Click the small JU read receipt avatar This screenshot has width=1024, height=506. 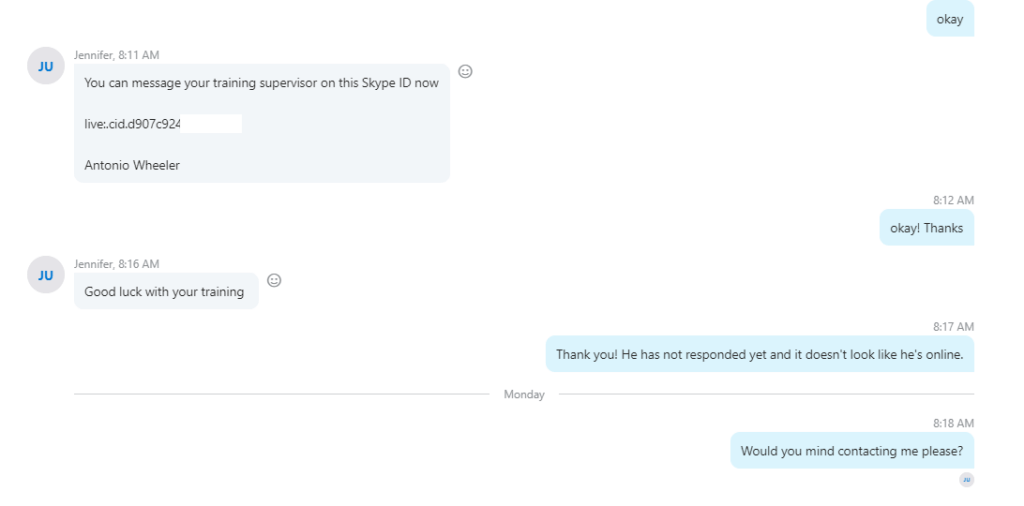(x=966, y=480)
